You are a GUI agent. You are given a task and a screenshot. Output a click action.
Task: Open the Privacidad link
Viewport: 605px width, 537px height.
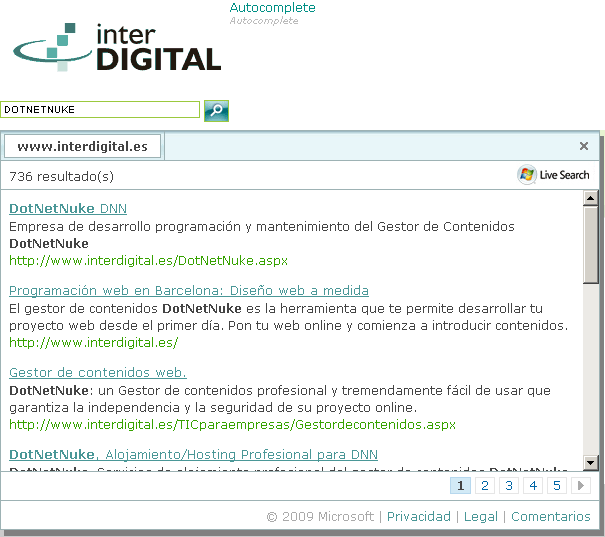(419, 516)
